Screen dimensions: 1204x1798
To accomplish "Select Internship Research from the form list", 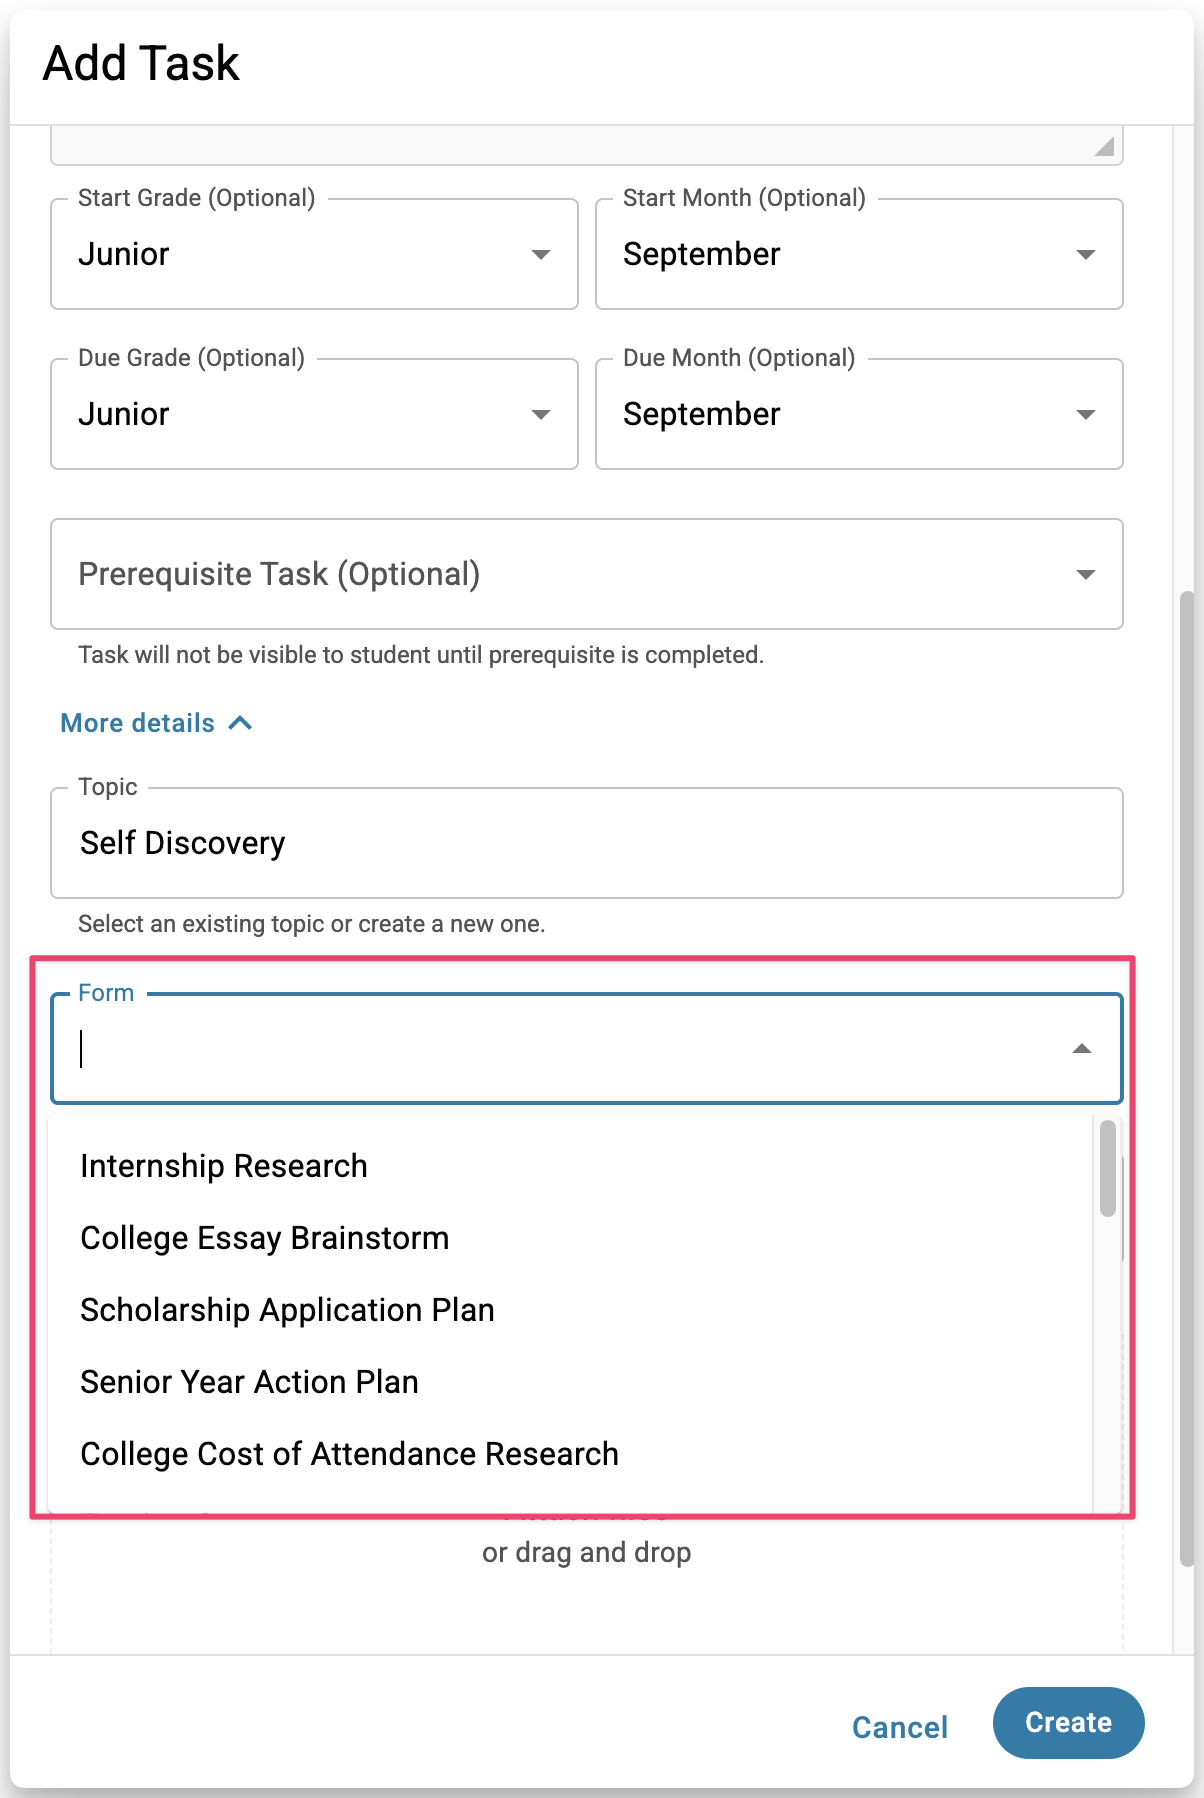I will click(x=224, y=1166).
